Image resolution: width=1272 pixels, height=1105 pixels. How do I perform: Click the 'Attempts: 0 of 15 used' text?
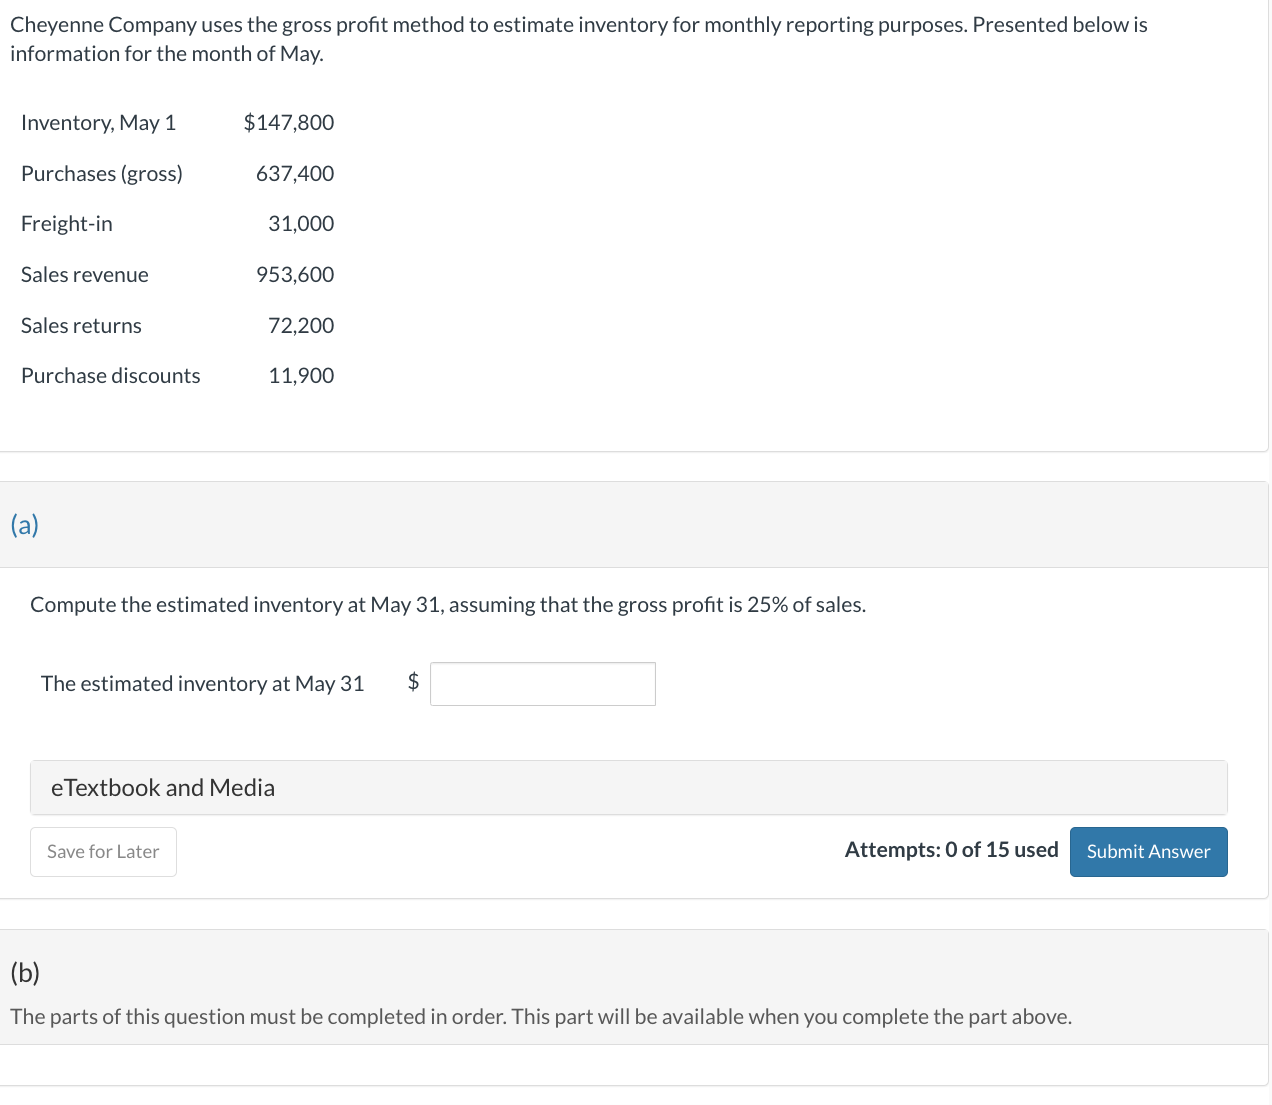pos(951,850)
